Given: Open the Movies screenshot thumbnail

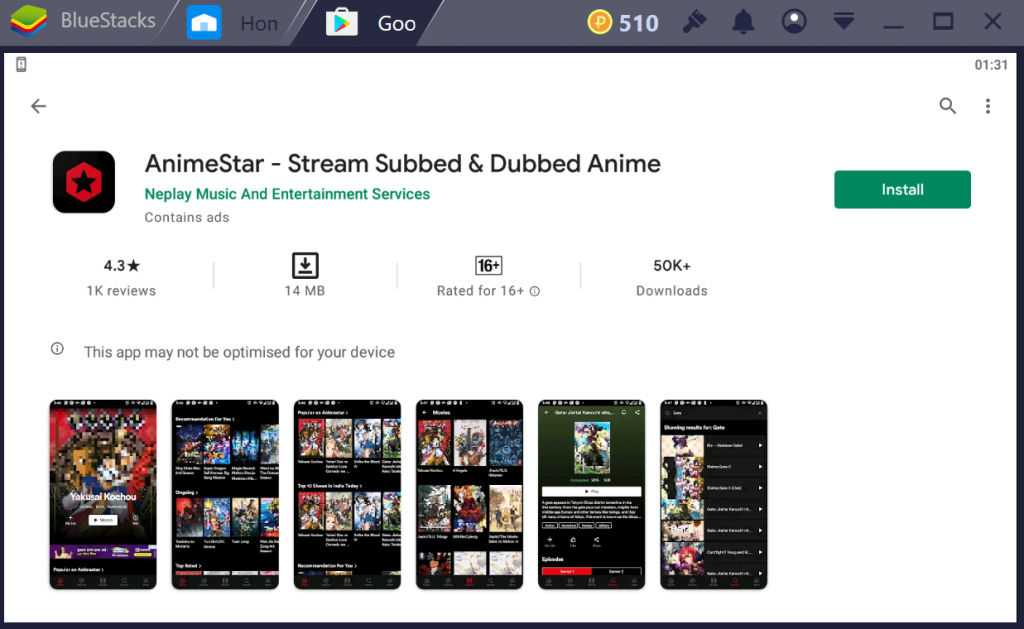Looking at the screenshot, I should click(469, 495).
